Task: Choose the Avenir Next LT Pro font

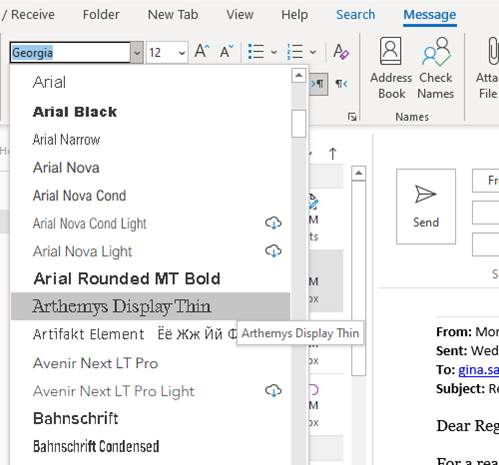Action: pos(150,363)
